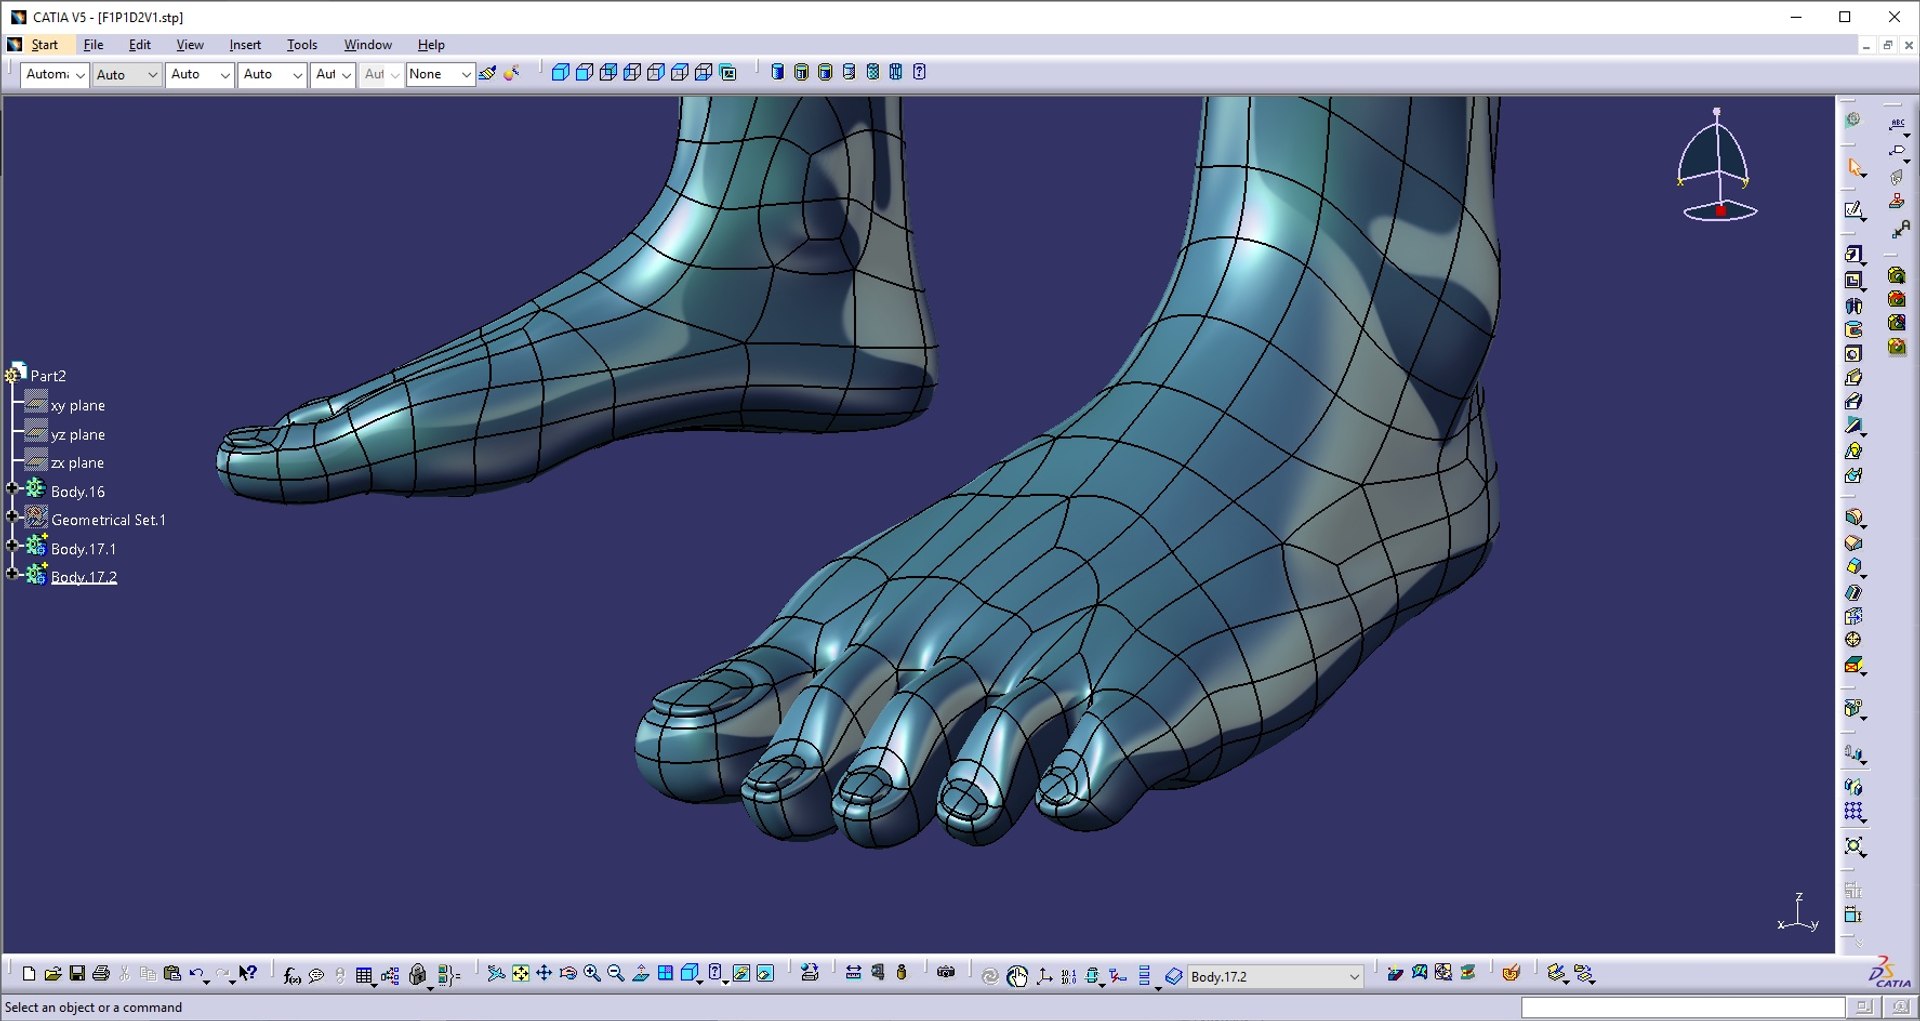Image resolution: width=1920 pixels, height=1021 pixels.
Task: Open the first 'Autom' color dropdown
Action: coord(55,74)
